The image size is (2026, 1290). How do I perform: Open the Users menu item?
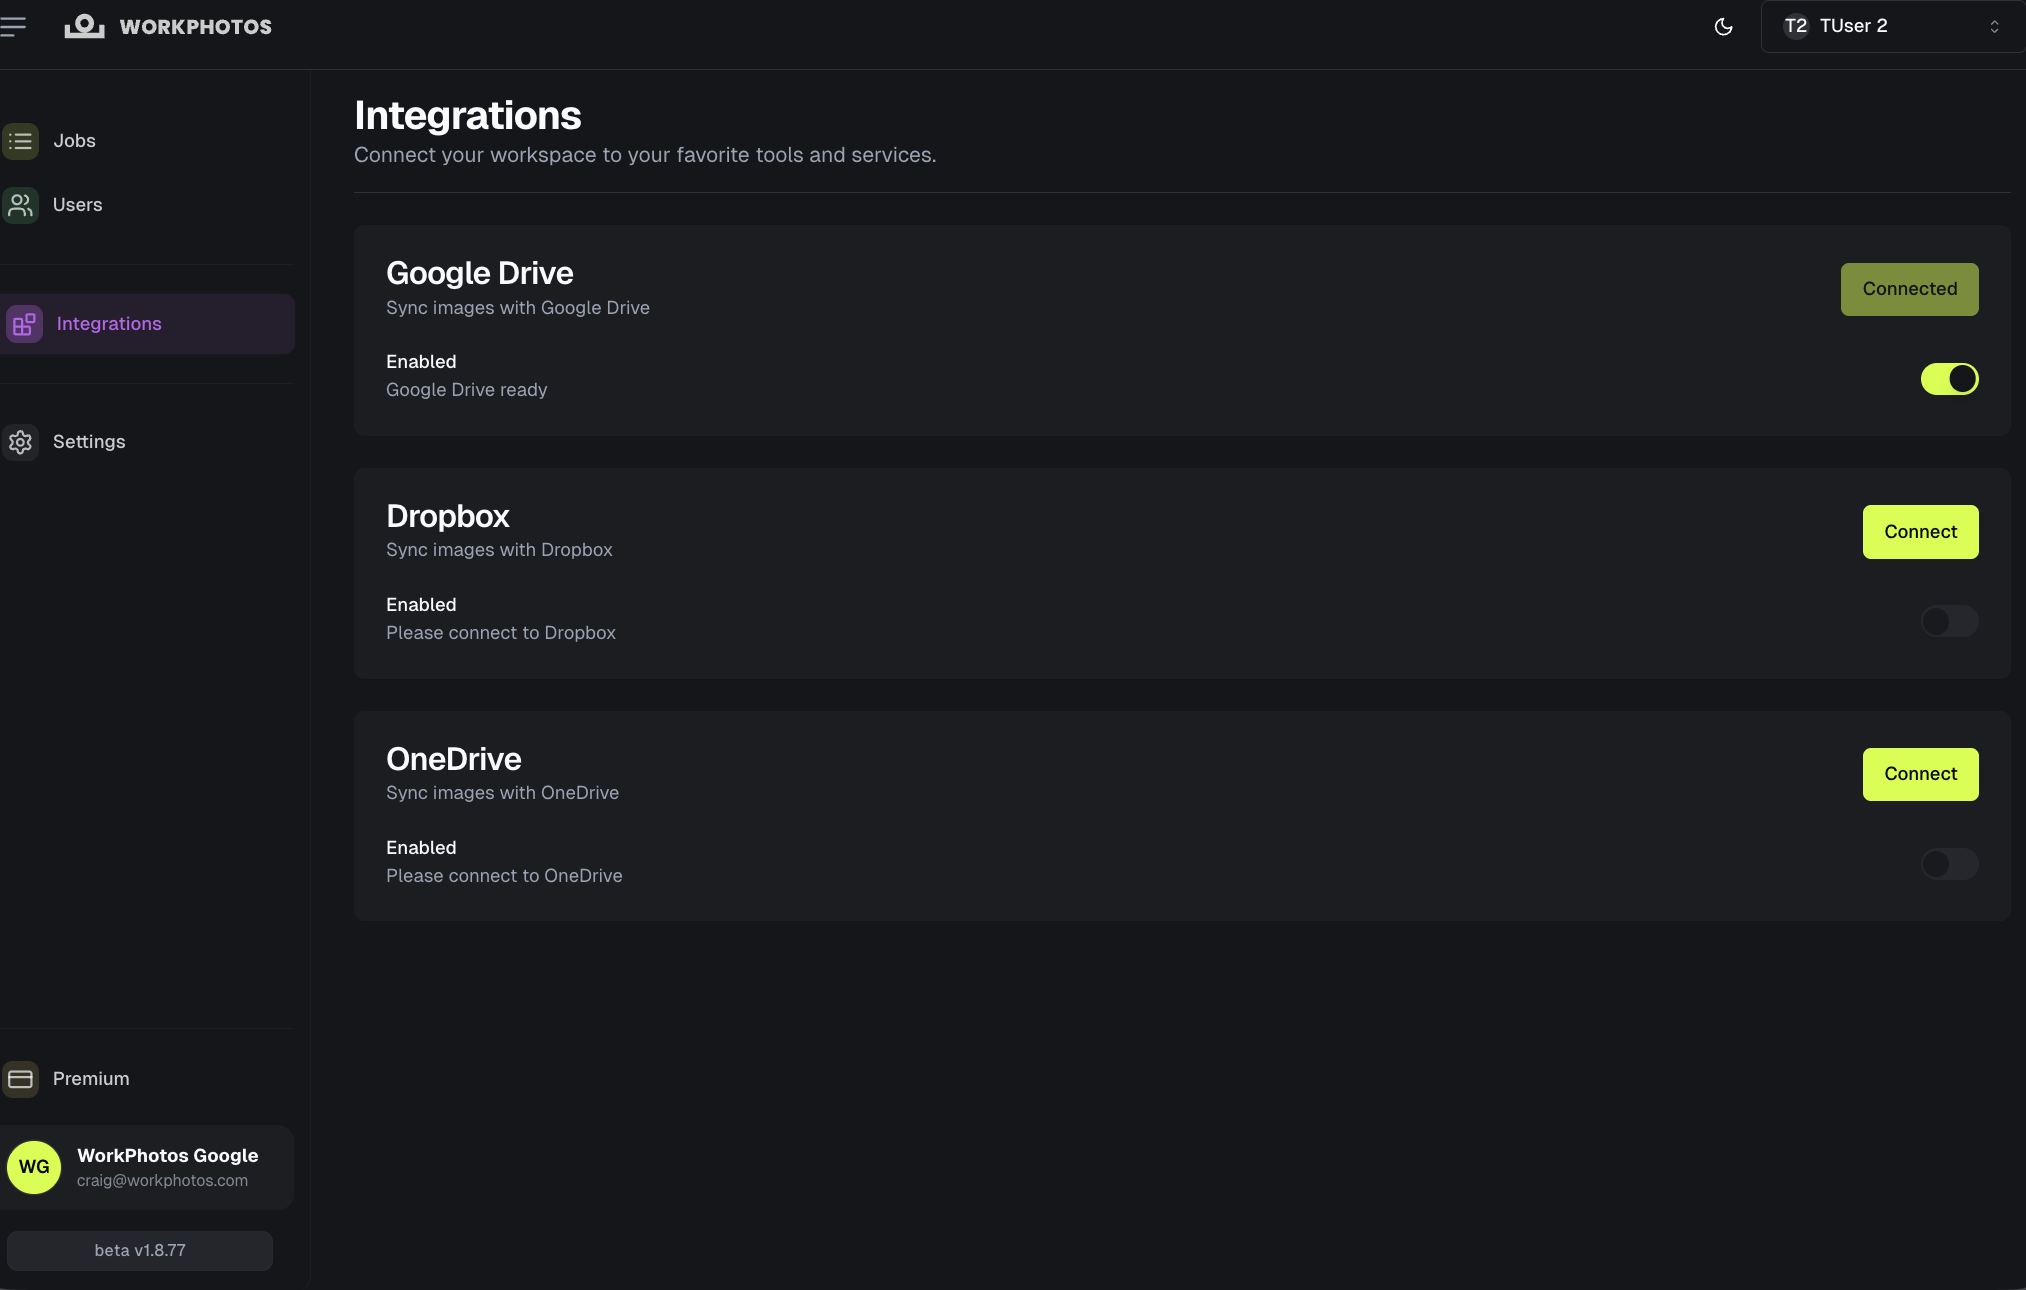tap(148, 205)
